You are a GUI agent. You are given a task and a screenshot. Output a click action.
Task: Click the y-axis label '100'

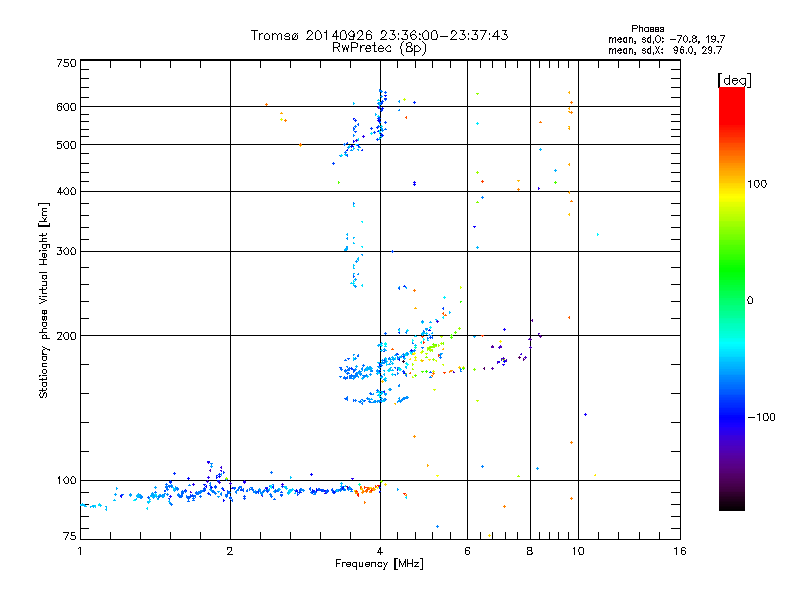click(x=66, y=480)
